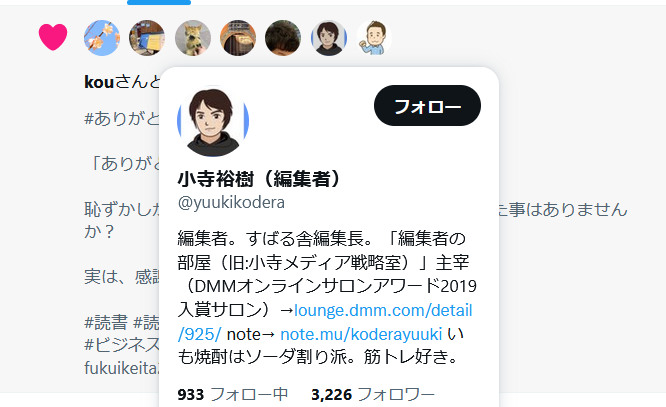Select the highlighted blue tab indicator at top
This screenshot has height=407, width=666.
click(159, 2)
